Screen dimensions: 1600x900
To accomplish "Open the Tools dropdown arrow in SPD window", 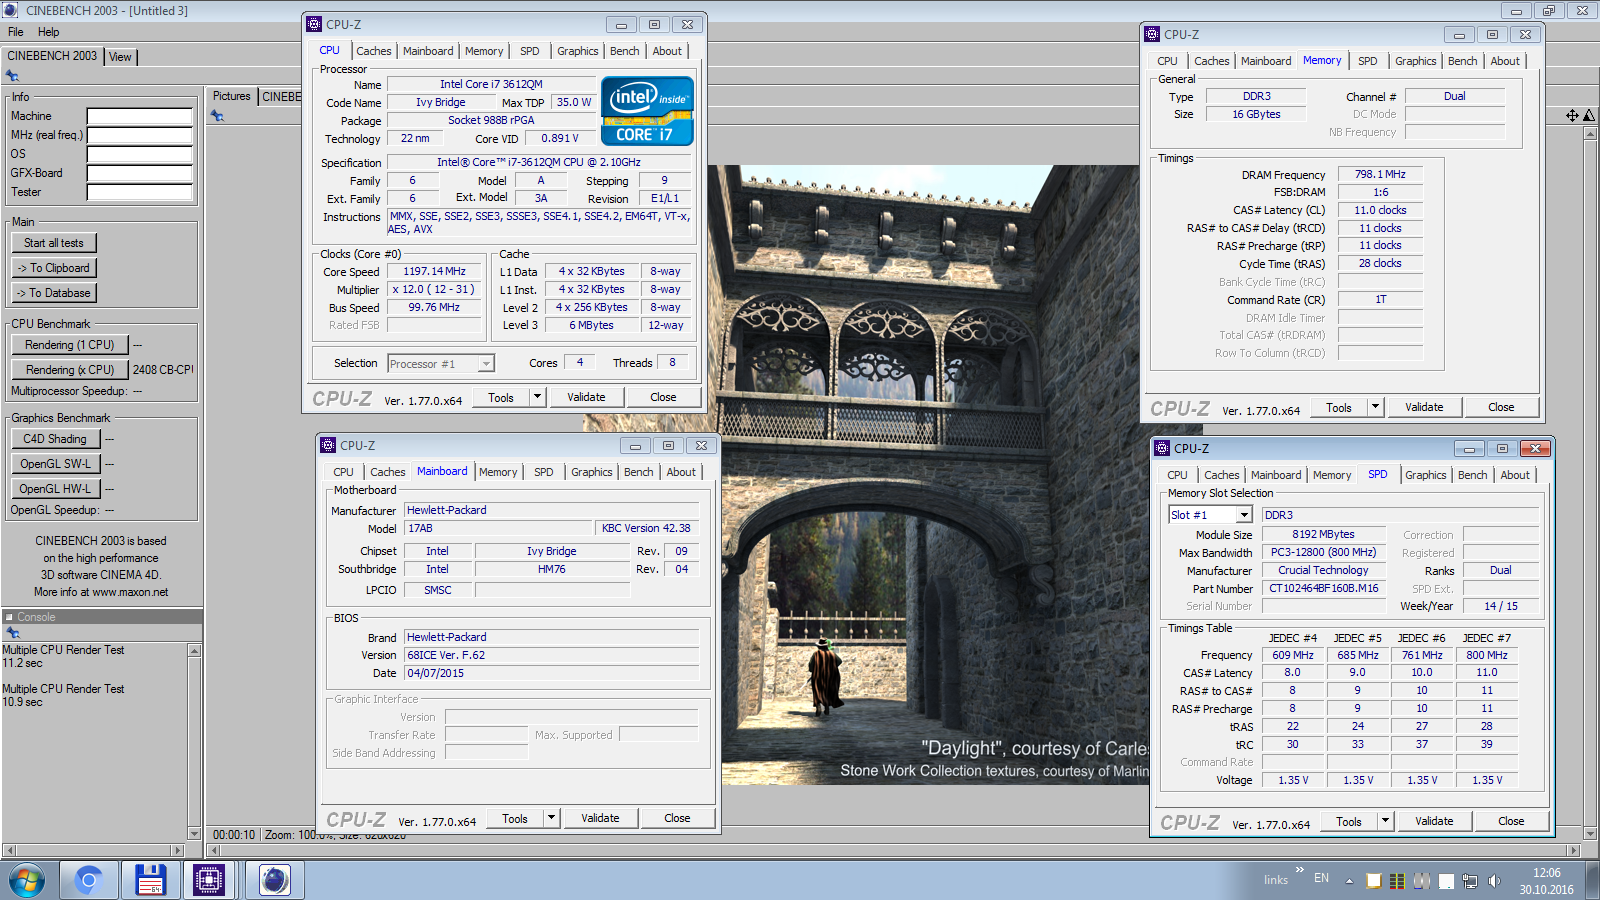I will (x=1385, y=821).
